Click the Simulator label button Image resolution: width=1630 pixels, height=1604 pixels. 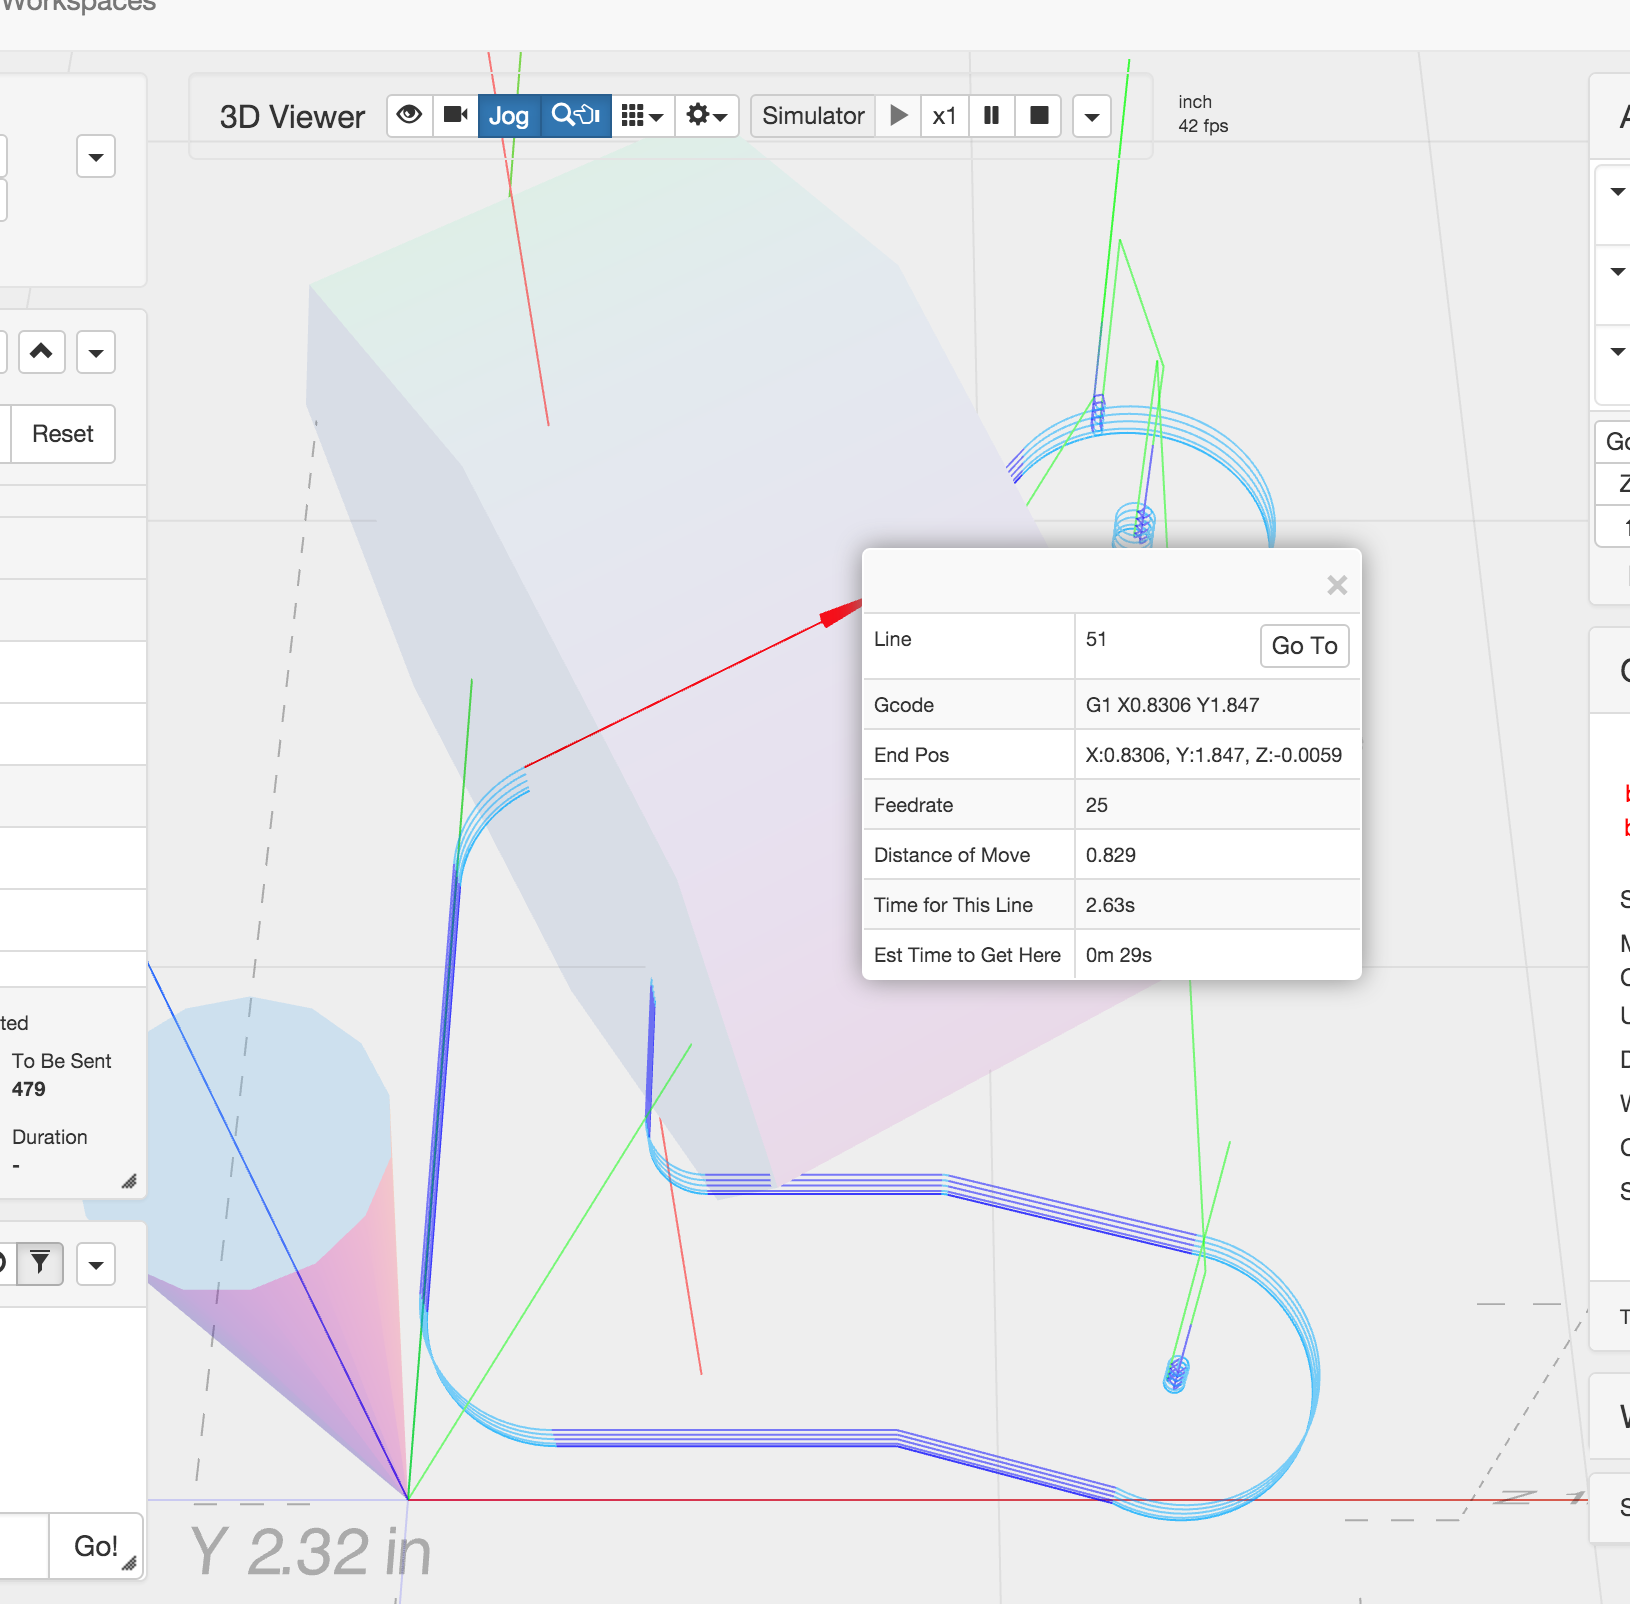coord(813,116)
